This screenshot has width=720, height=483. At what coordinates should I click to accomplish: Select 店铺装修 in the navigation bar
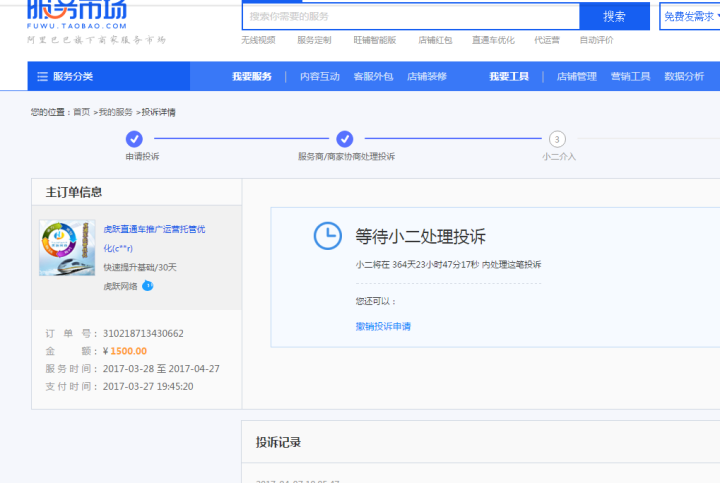(x=427, y=77)
